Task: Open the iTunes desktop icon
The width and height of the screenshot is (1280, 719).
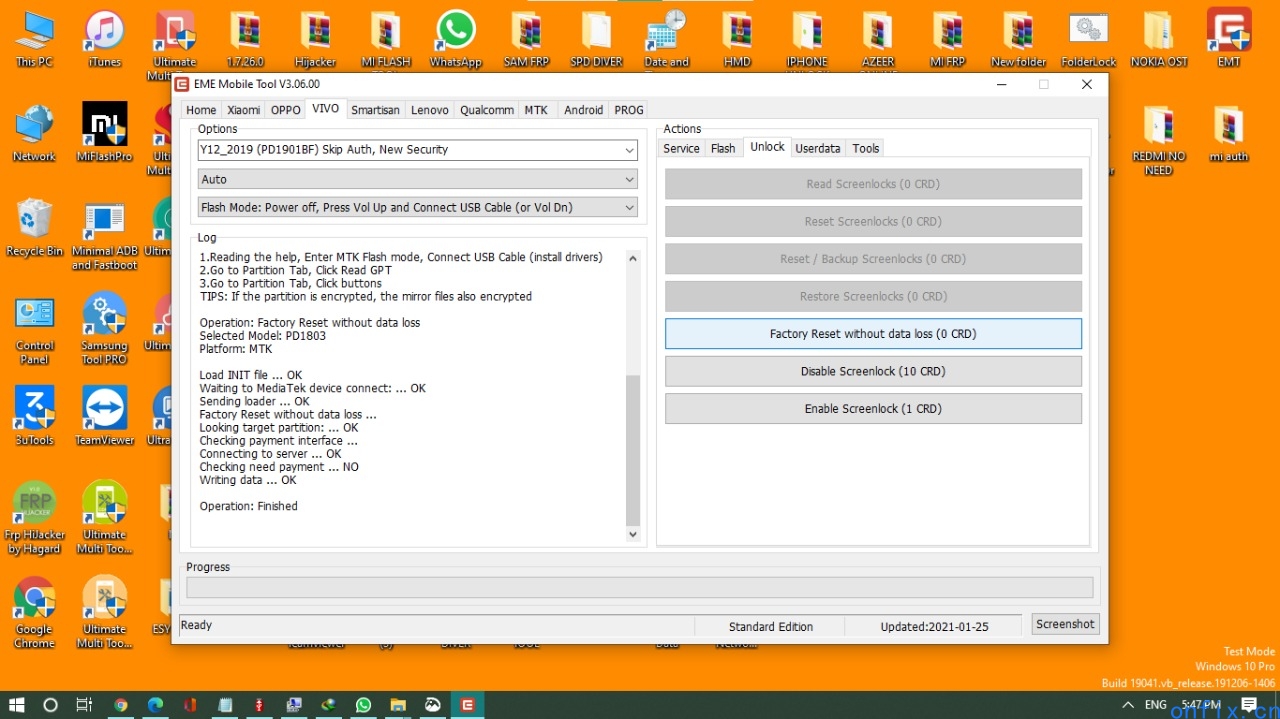Action: pos(104,38)
